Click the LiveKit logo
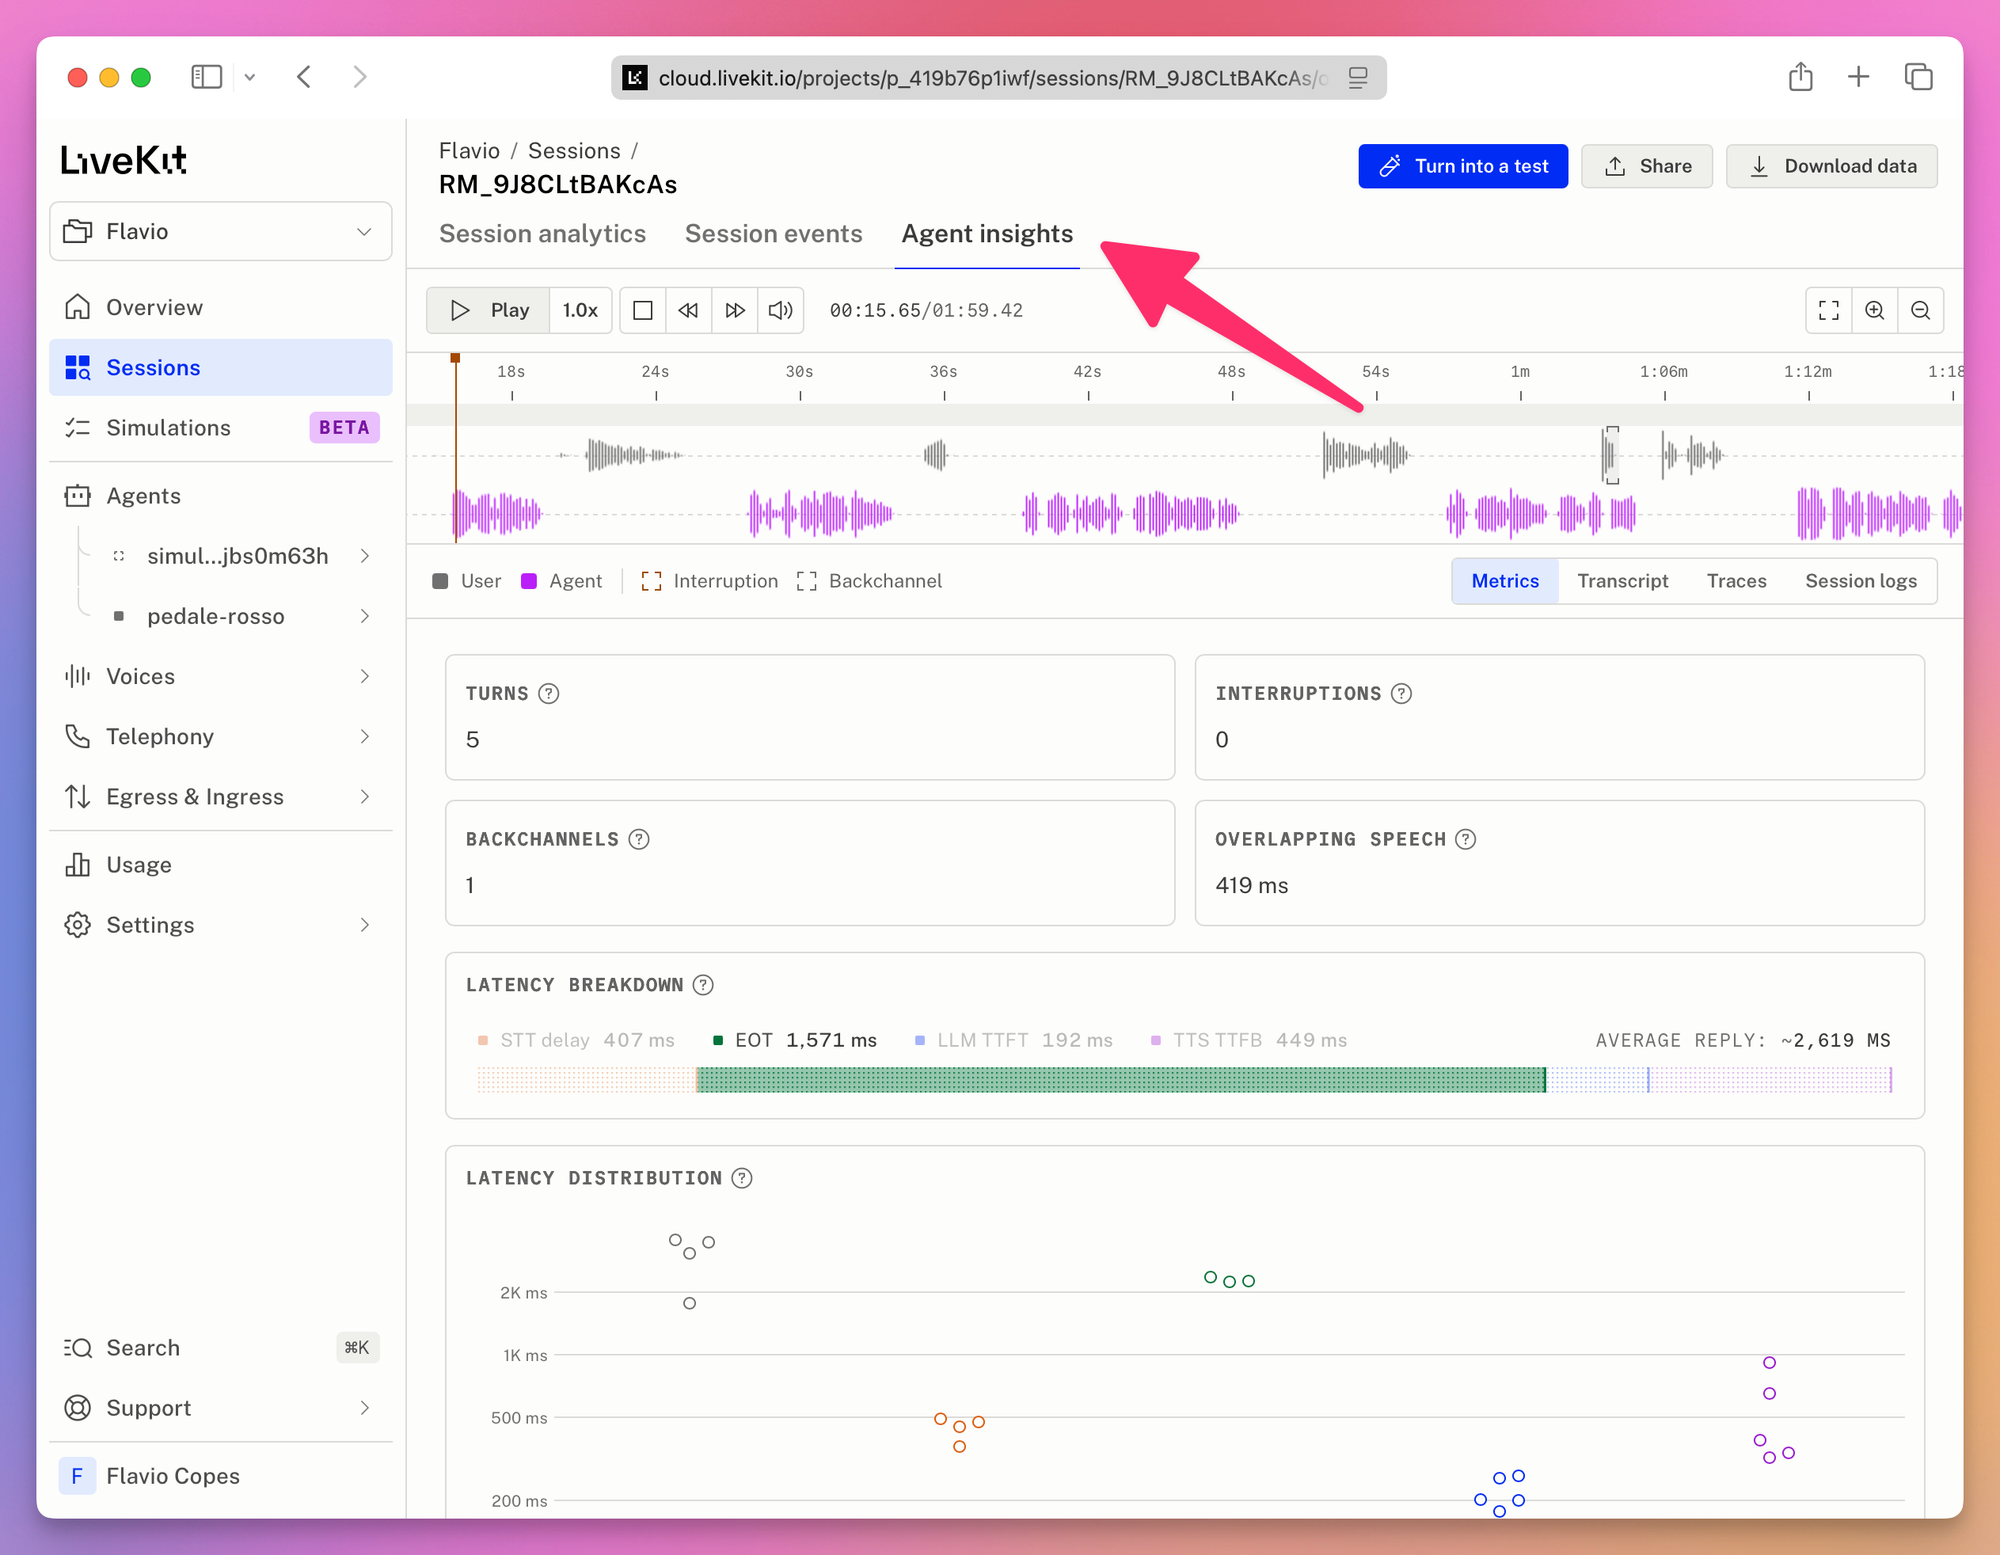 pyautogui.click(x=123, y=160)
